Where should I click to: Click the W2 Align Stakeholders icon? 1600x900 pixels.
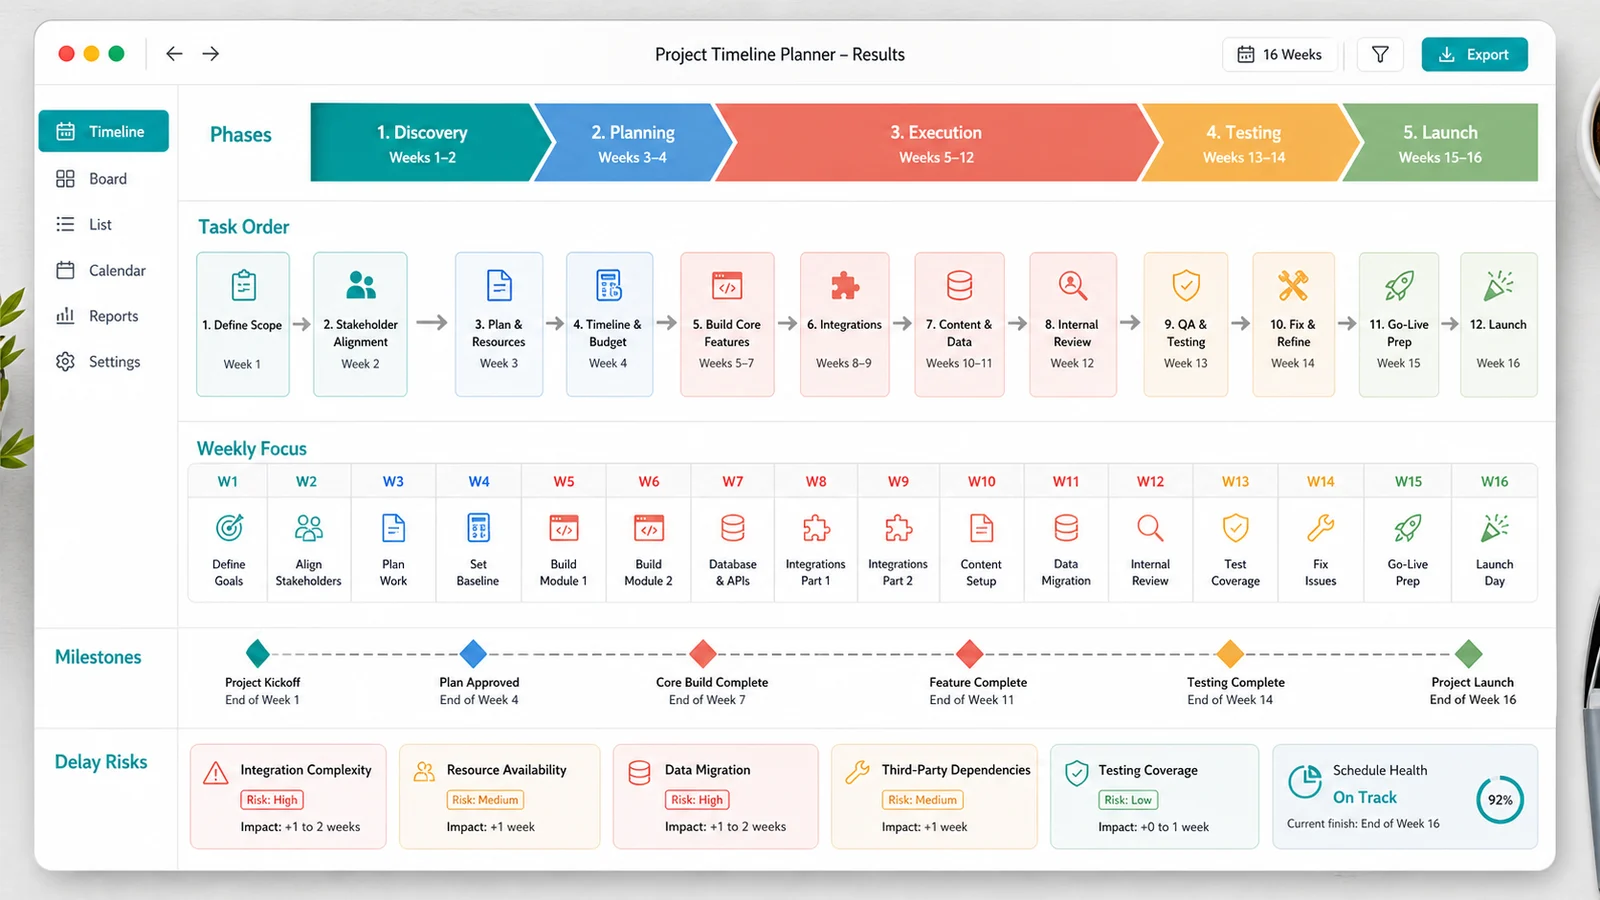[309, 527]
